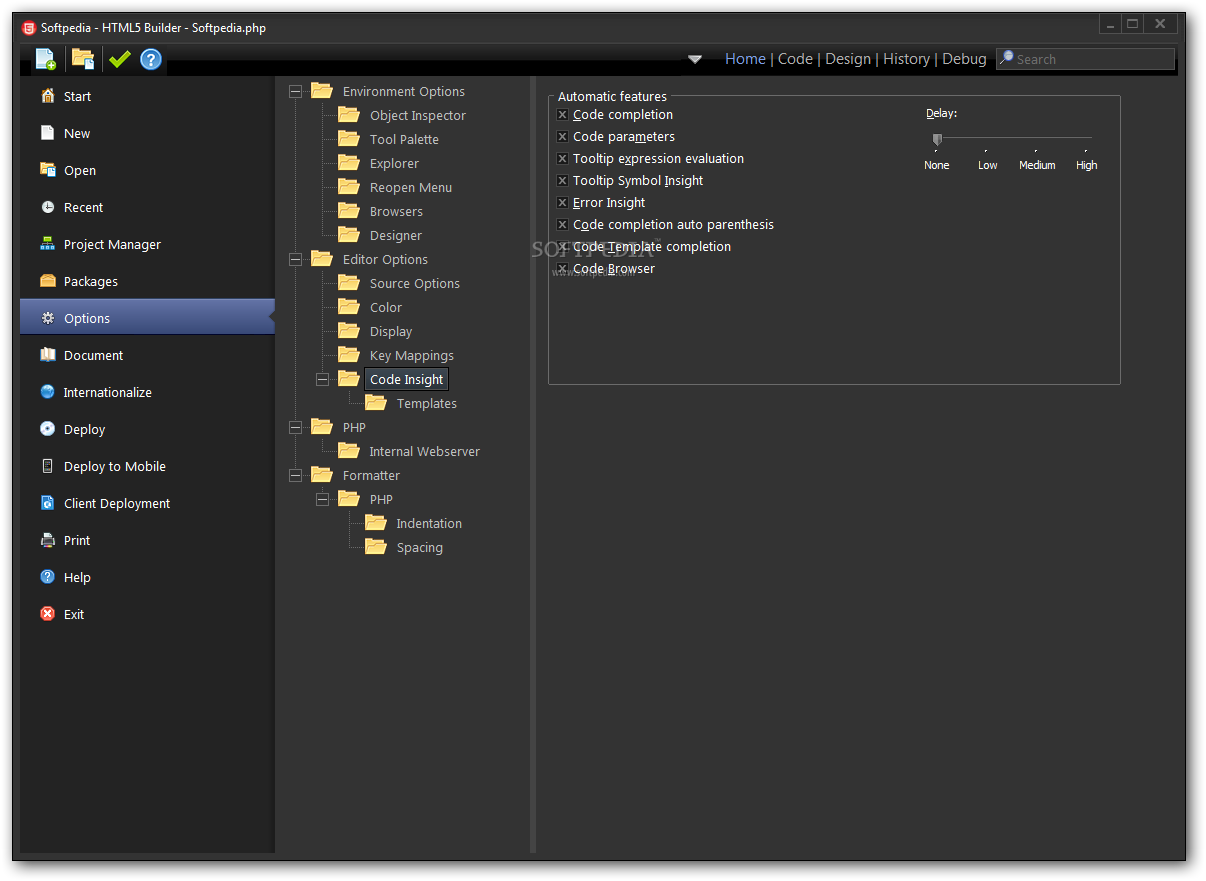Screen dimensions: 1206x881
Task: Select Reopen Menu in the options tree
Action: [411, 187]
